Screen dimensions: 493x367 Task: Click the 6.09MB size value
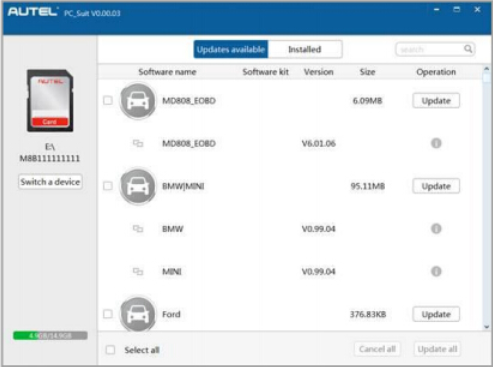click(367, 101)
